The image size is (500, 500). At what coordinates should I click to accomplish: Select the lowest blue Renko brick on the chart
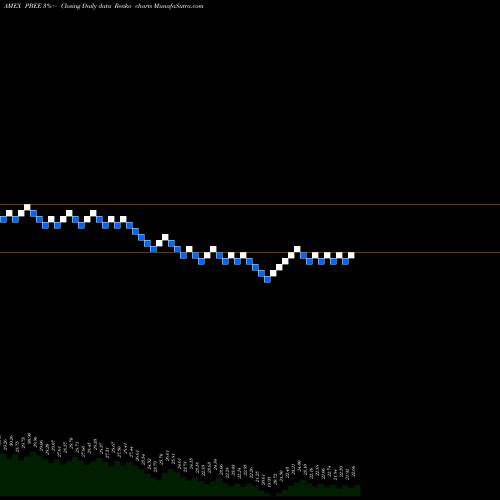tap(267, 279)
